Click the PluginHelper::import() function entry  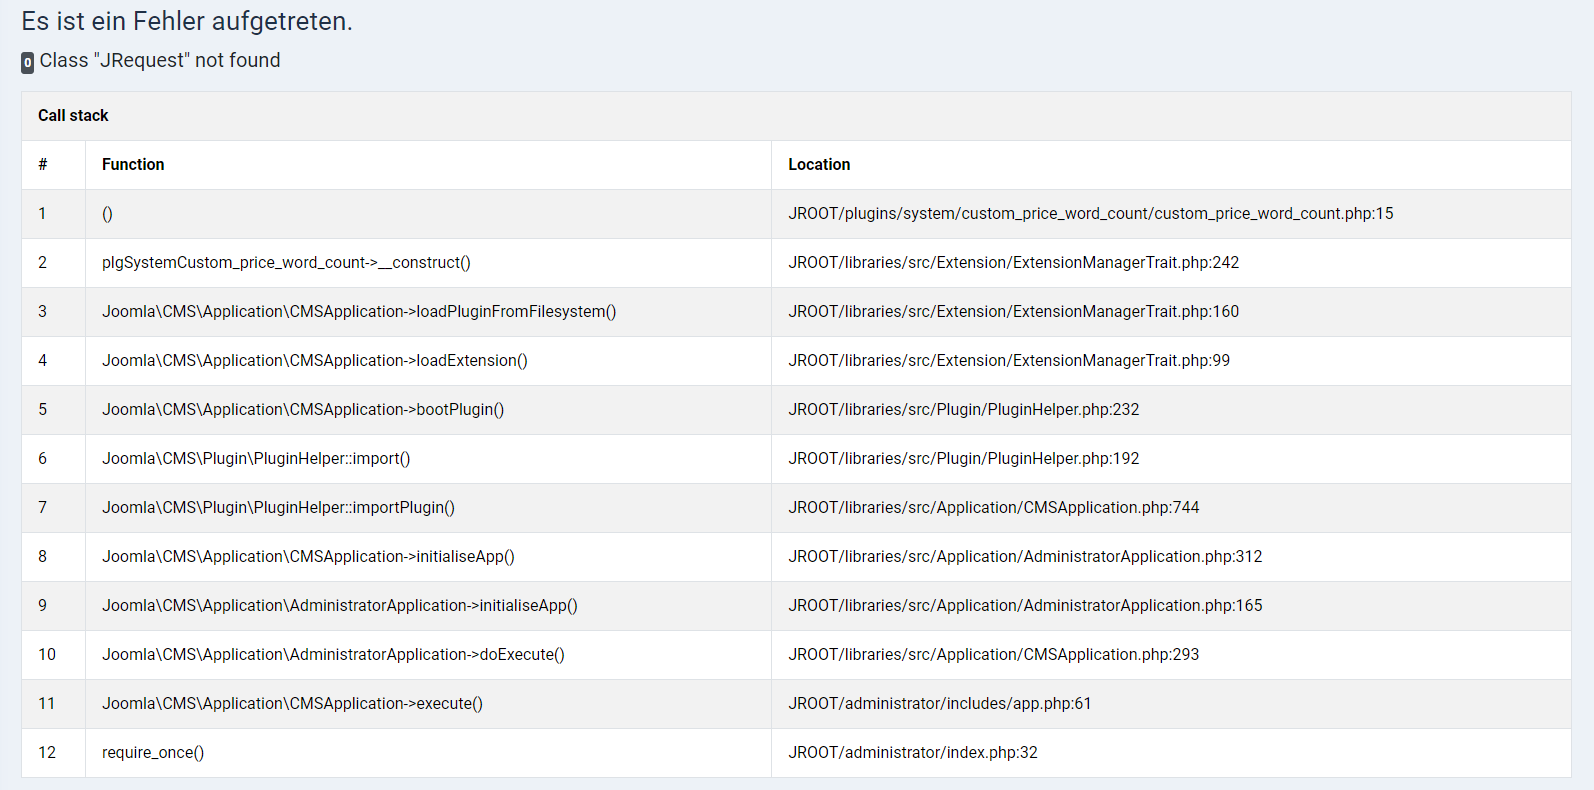pos(256,459)
